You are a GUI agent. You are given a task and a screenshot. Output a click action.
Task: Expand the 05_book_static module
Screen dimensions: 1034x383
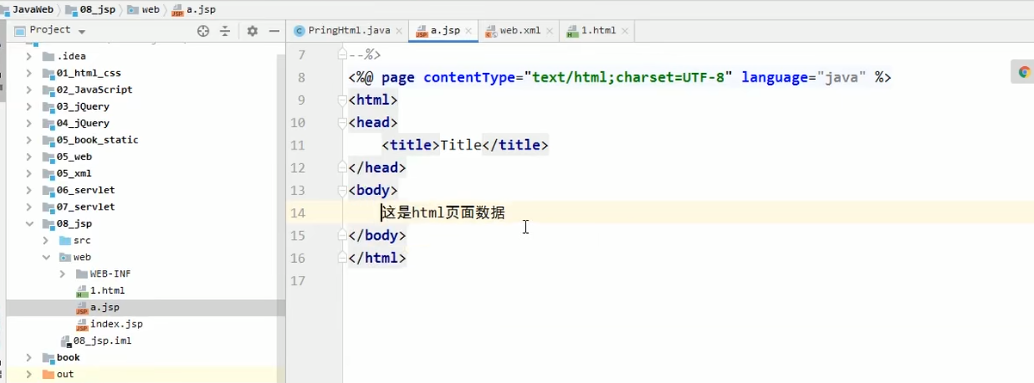pyautogui.click(x=29, y=140)
